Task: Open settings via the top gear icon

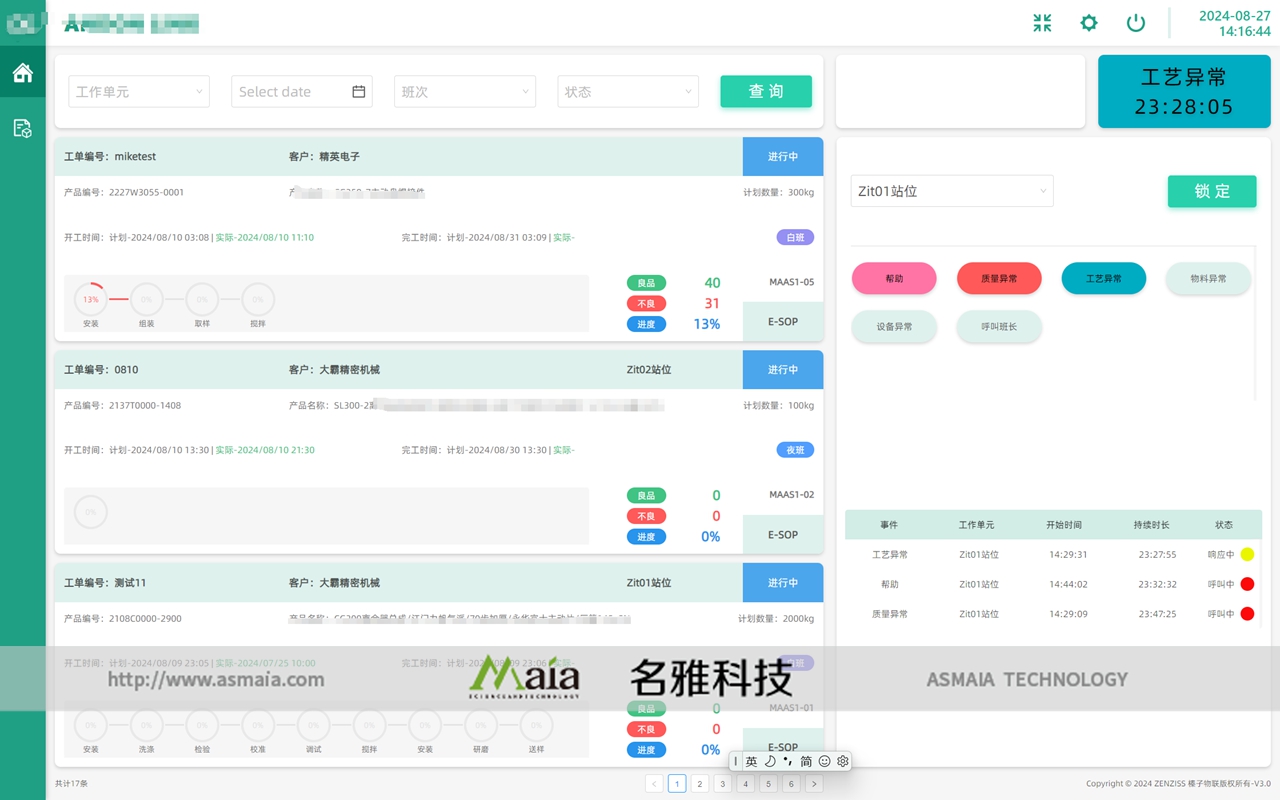Action: [1089, 23]
